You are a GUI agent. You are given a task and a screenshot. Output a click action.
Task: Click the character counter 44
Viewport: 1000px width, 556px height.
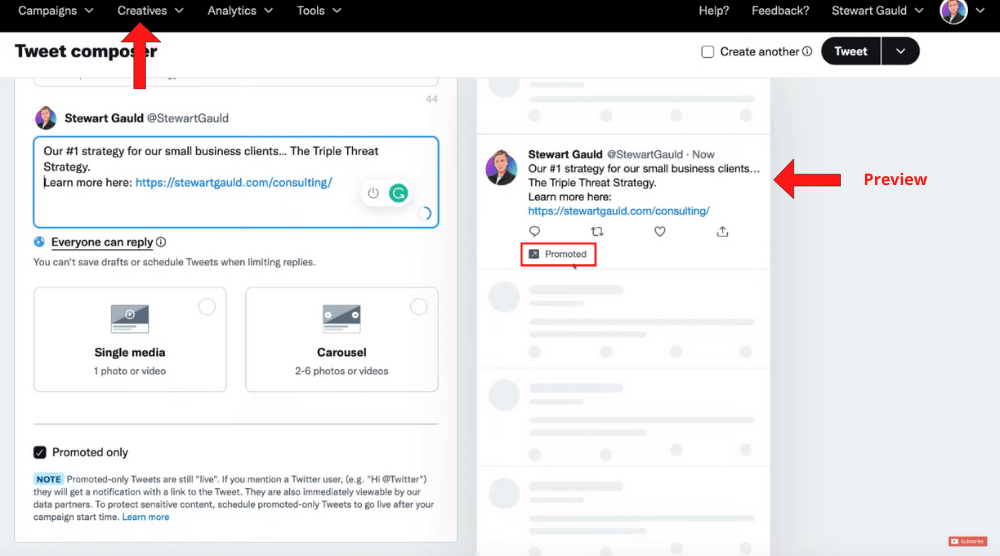[432, 99]
